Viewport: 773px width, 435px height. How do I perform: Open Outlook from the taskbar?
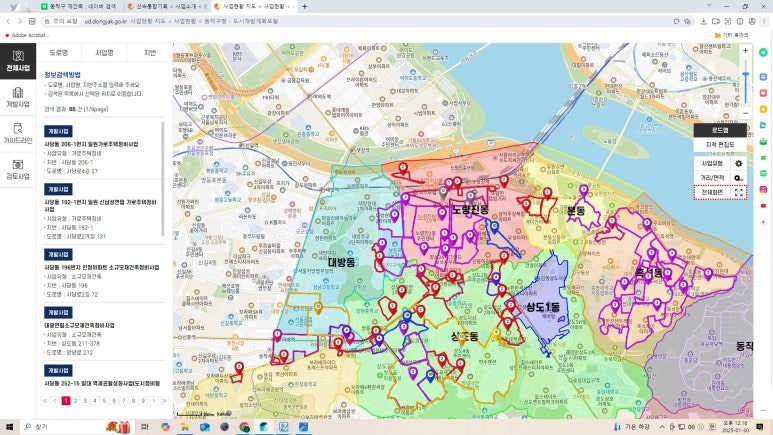[205, 427]
